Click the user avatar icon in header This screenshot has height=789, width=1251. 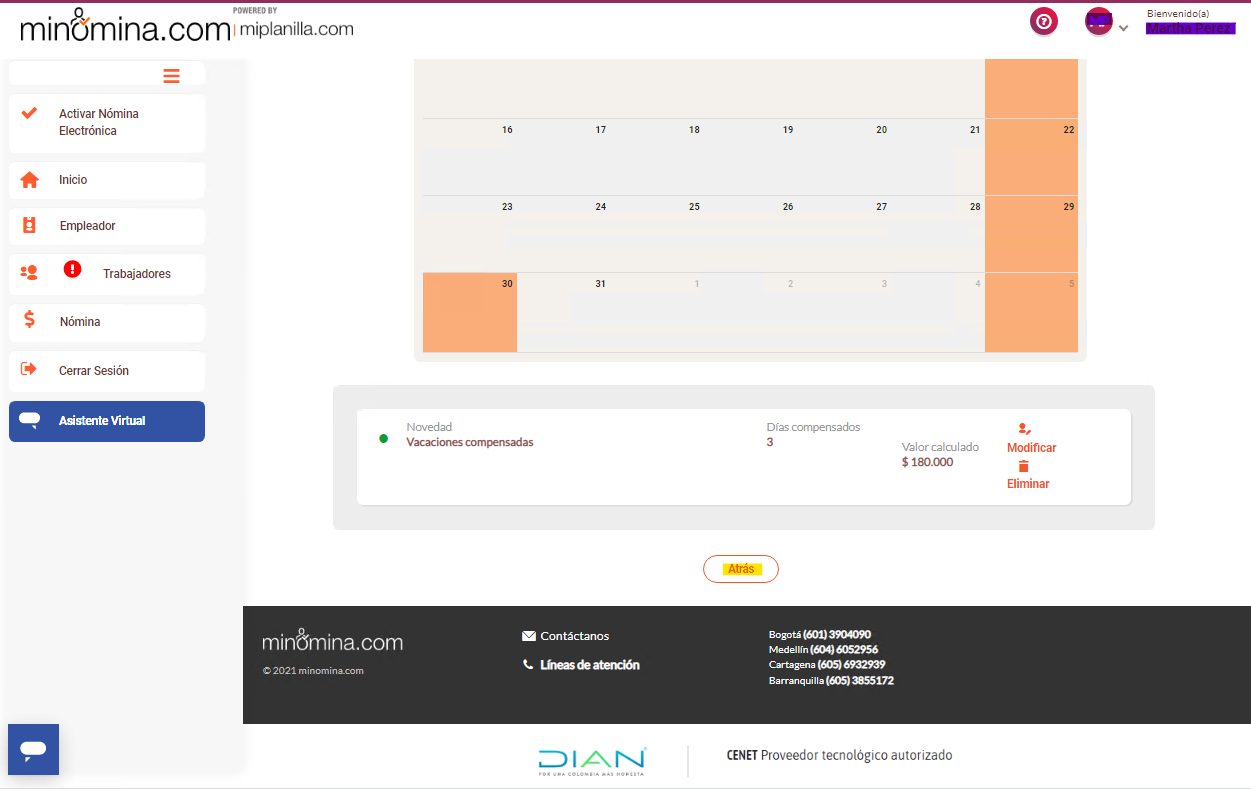click(1099, 21)
